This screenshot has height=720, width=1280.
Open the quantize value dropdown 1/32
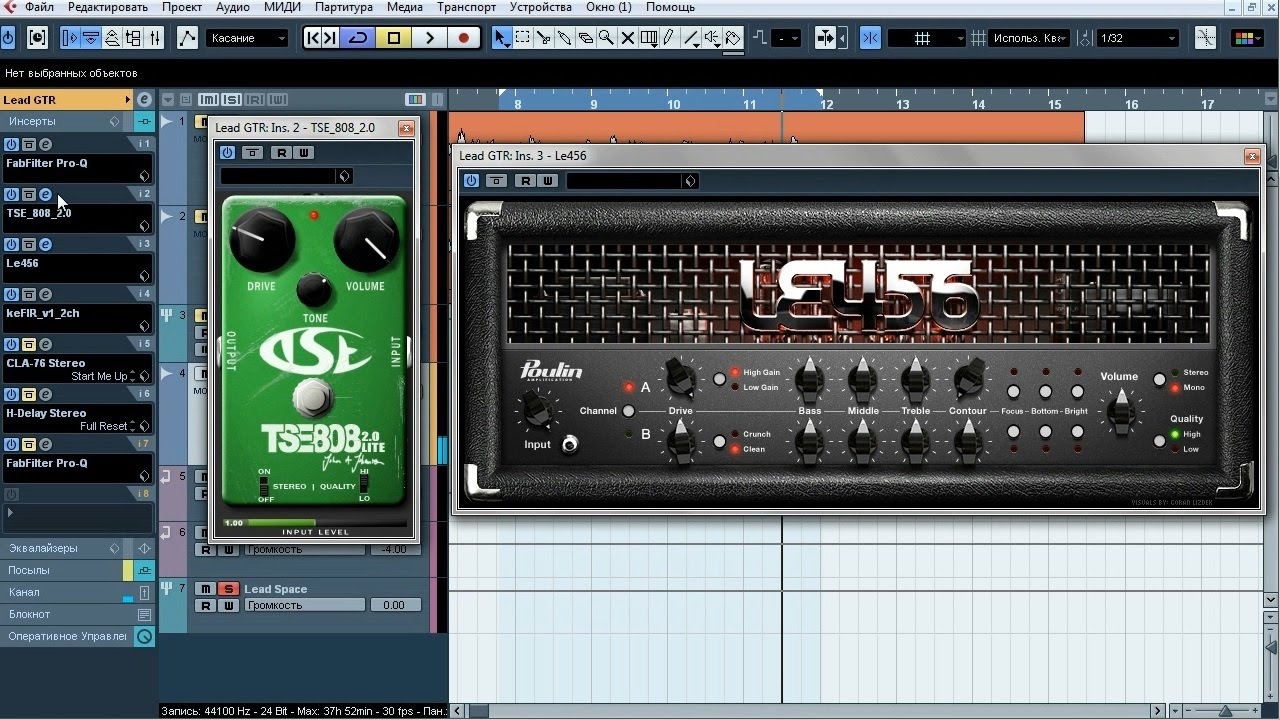[1137, 38]
